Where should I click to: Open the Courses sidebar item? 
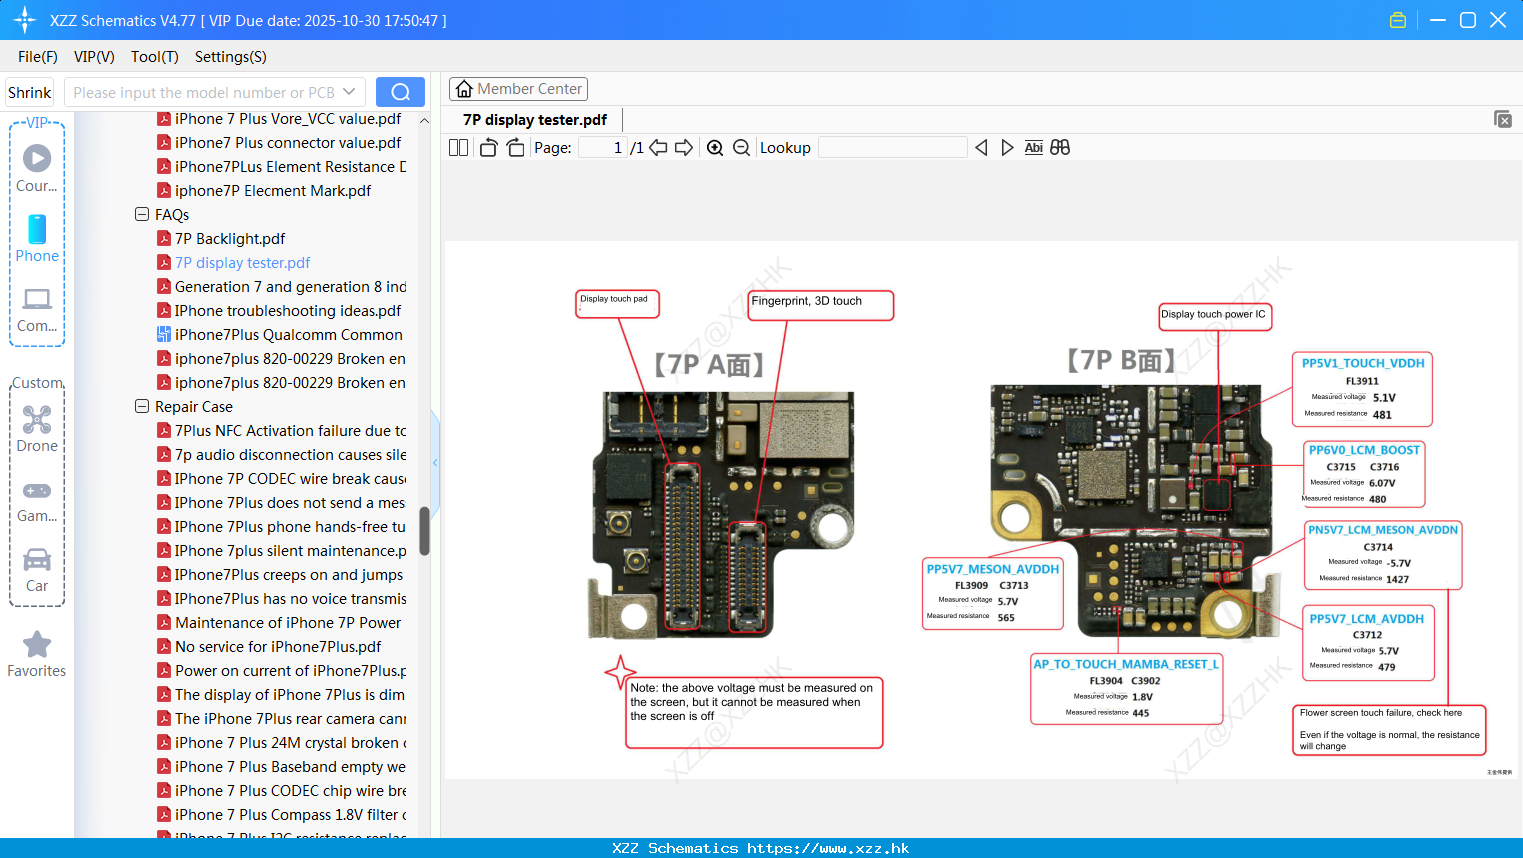[x=37, y=168]
